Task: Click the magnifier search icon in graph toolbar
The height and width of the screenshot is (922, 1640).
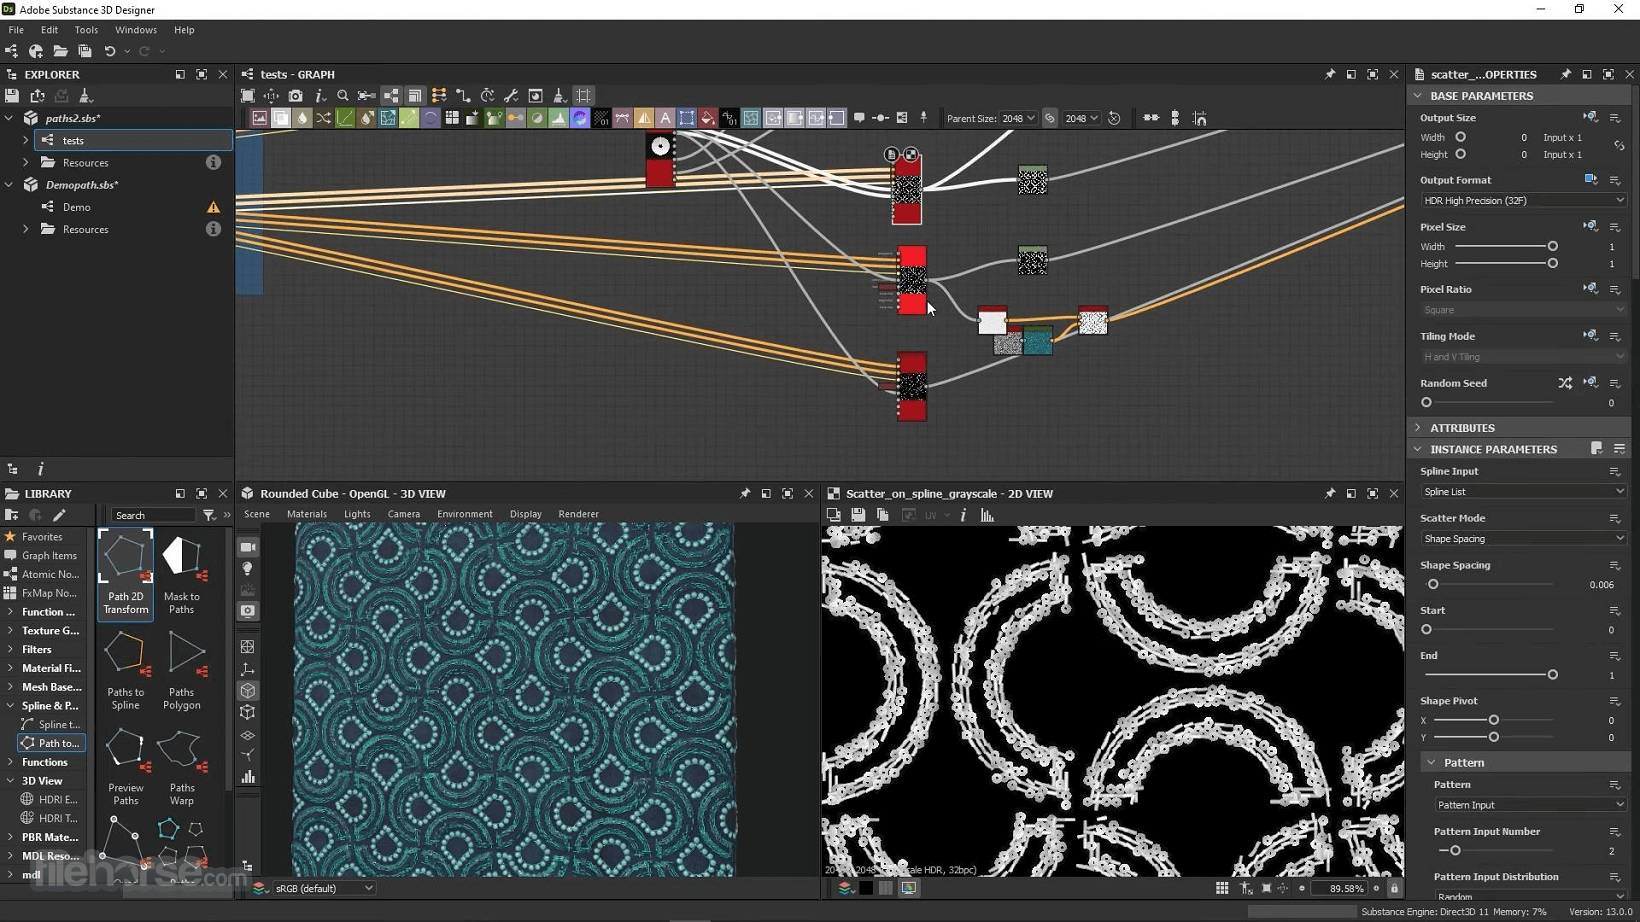Action: click(343, 96)
